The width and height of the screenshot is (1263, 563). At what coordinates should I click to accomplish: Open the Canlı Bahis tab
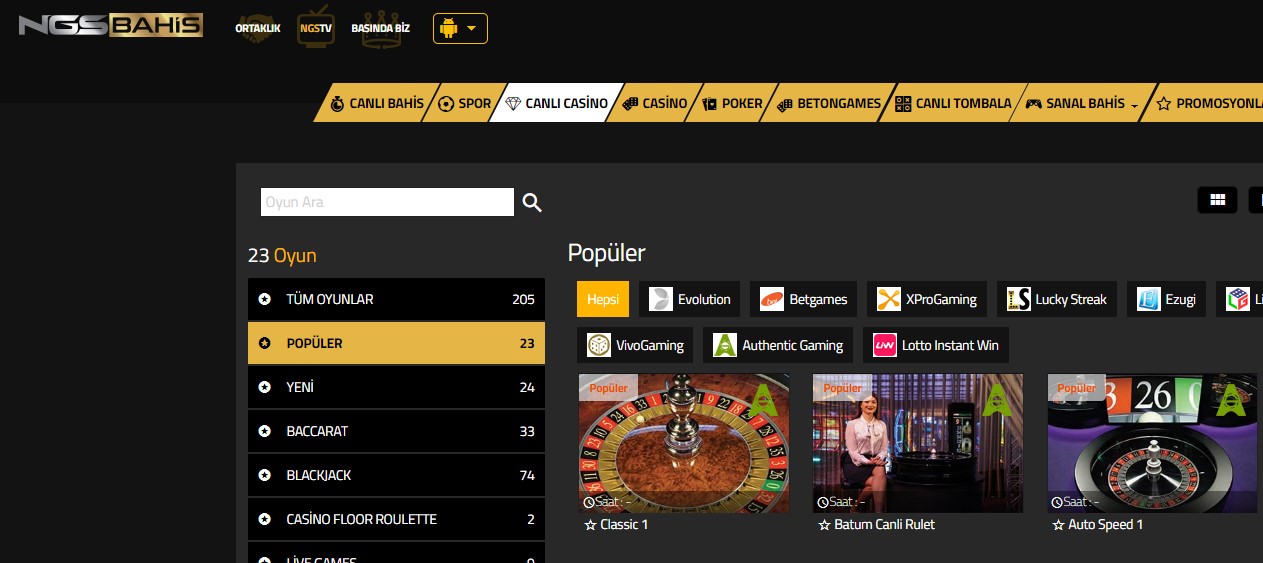(x=377, y=103)
